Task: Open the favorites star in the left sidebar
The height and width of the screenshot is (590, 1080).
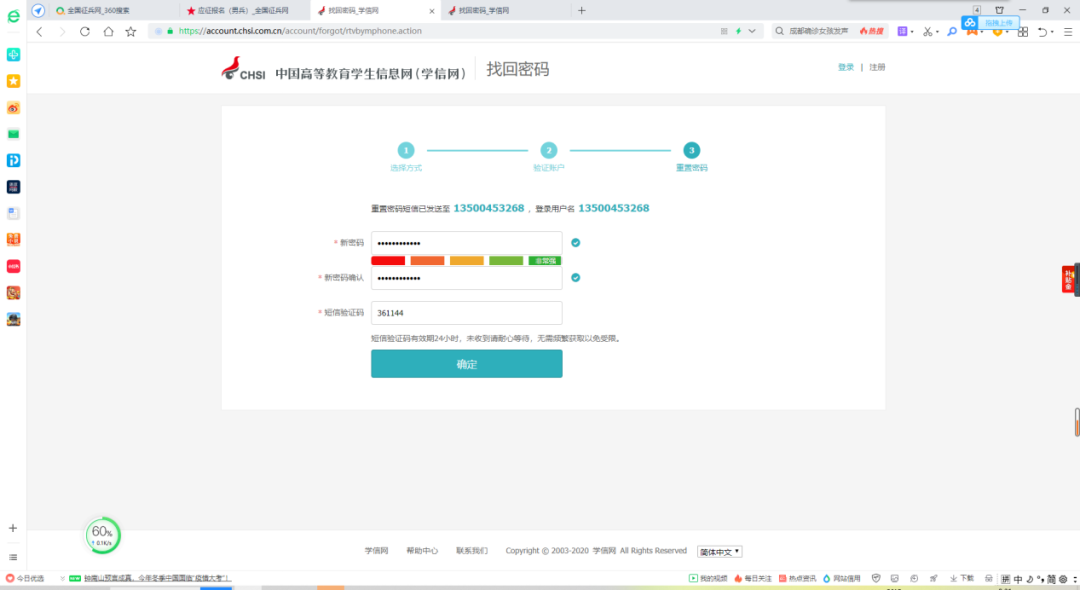Action: pos(13,81)
